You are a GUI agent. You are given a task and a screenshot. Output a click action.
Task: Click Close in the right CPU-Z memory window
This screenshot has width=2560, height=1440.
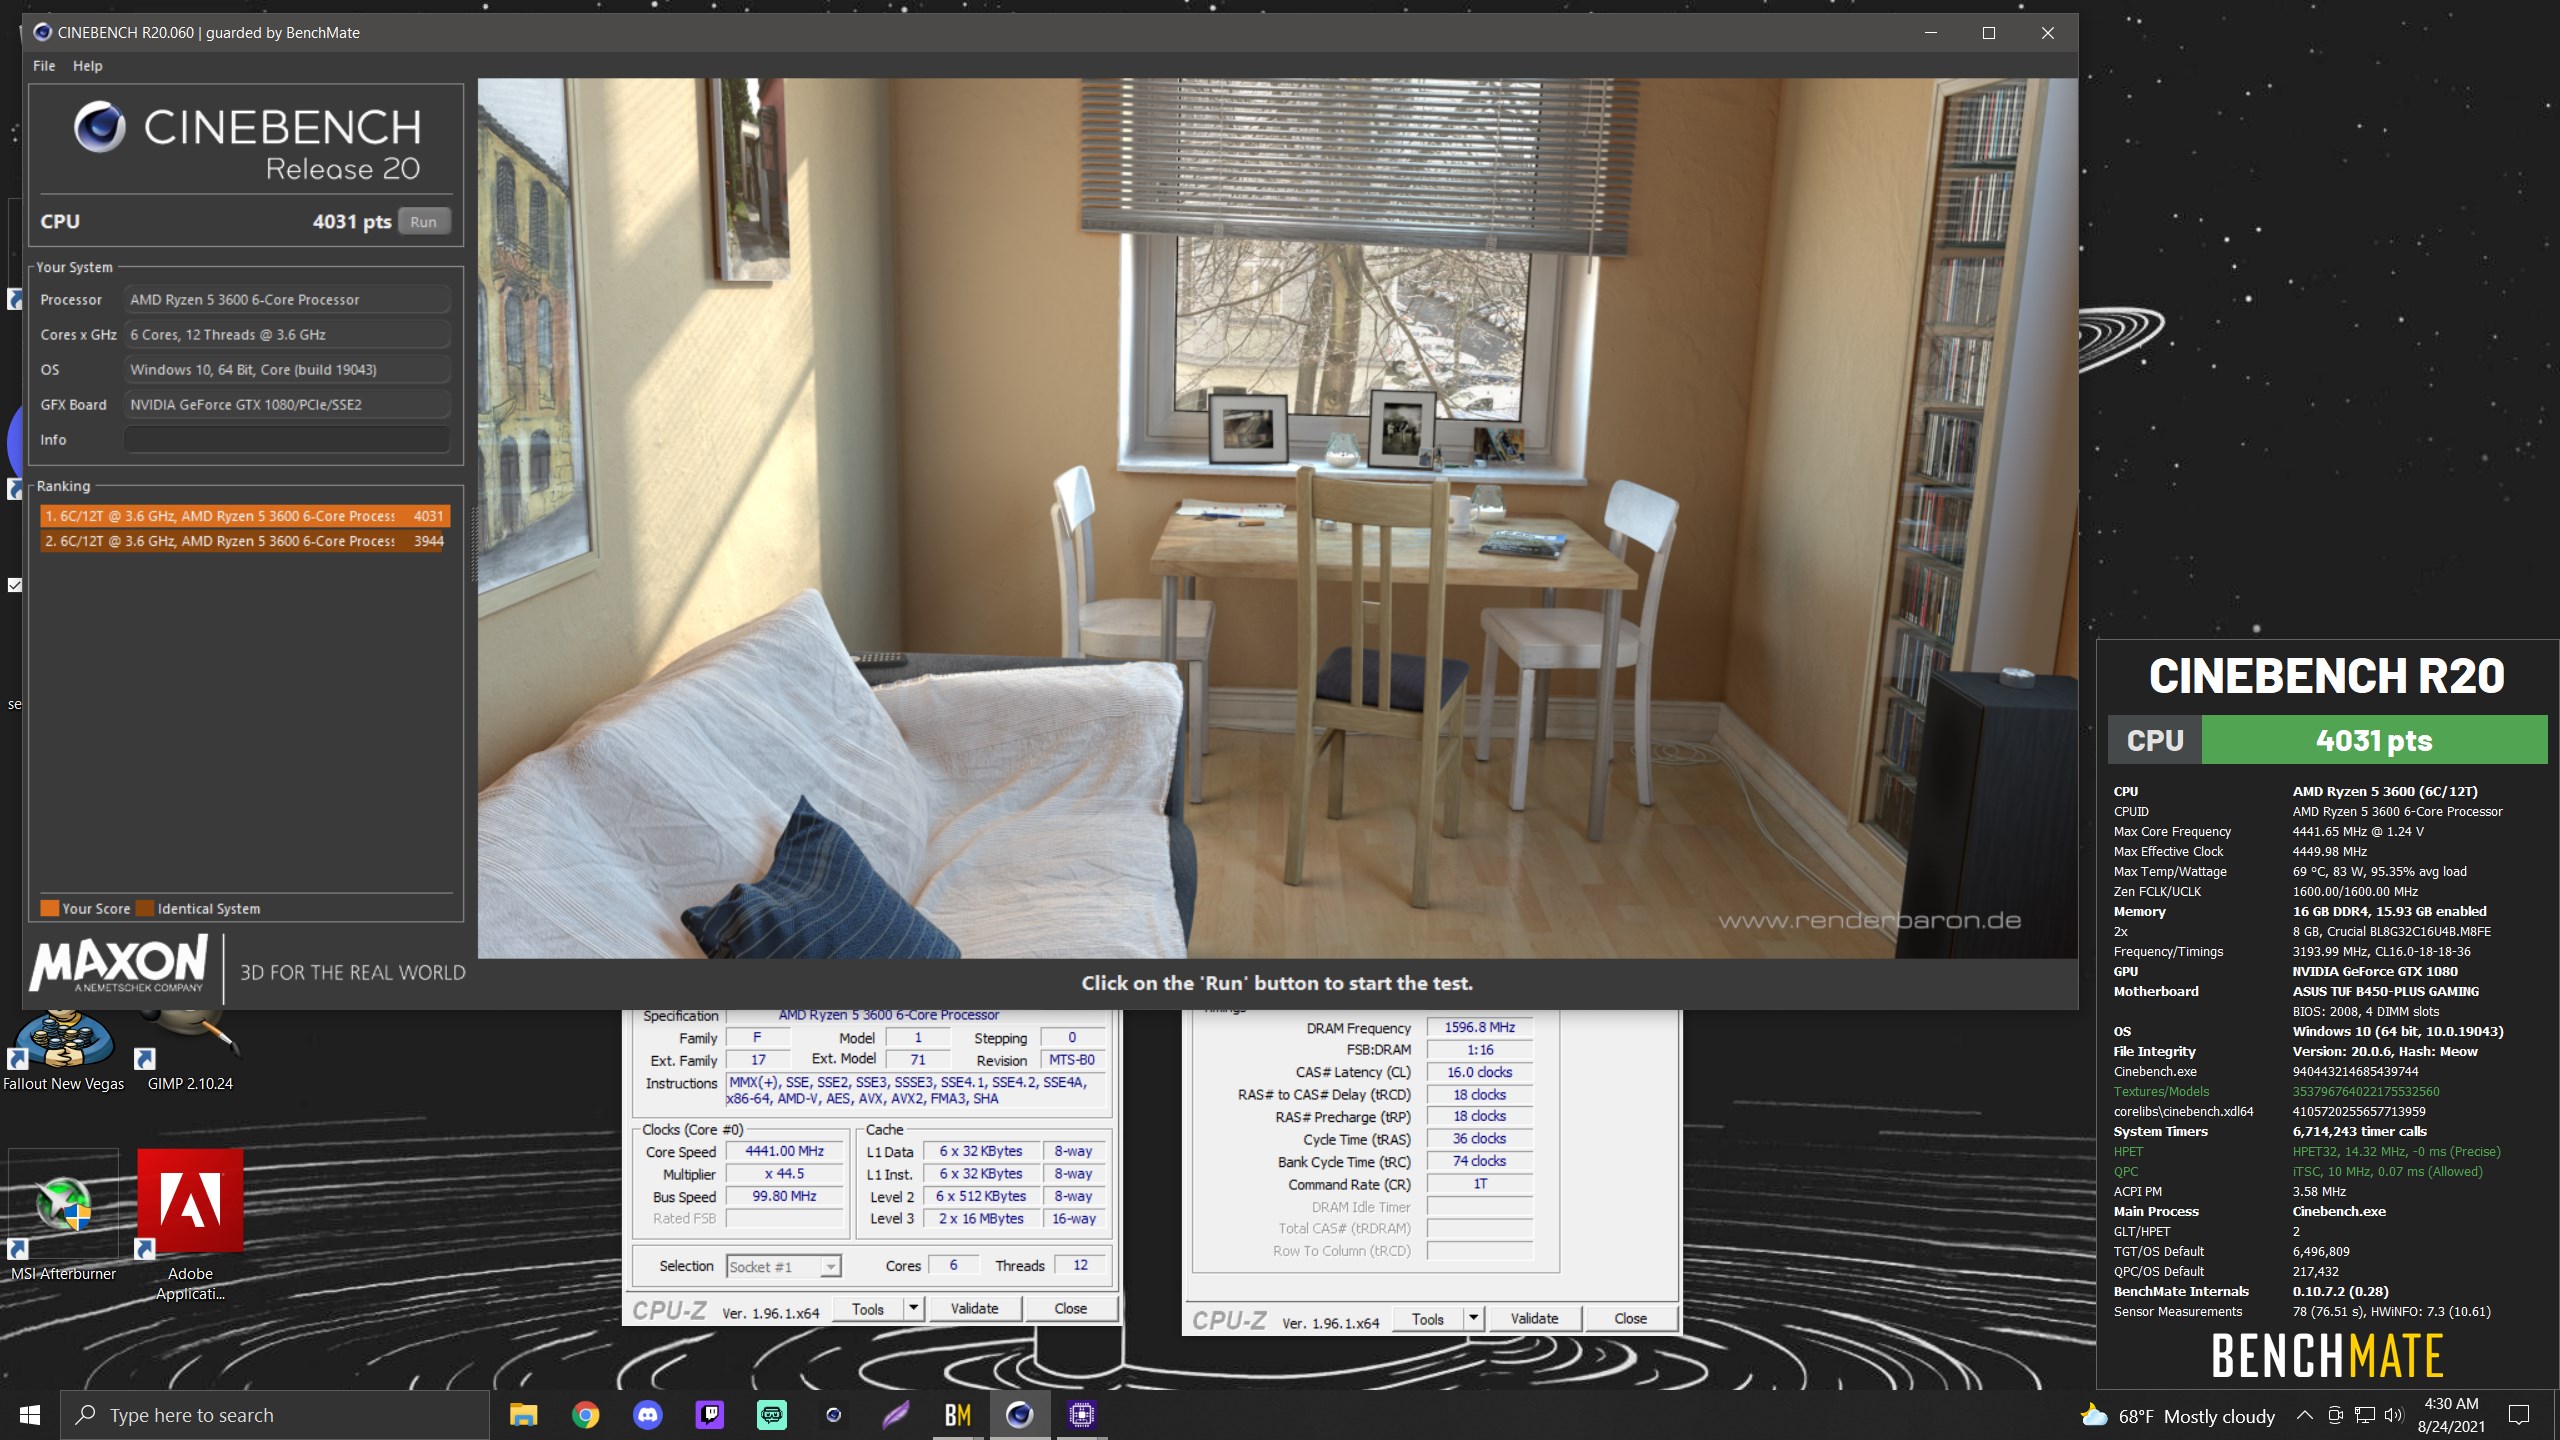pos(1630,1319)
